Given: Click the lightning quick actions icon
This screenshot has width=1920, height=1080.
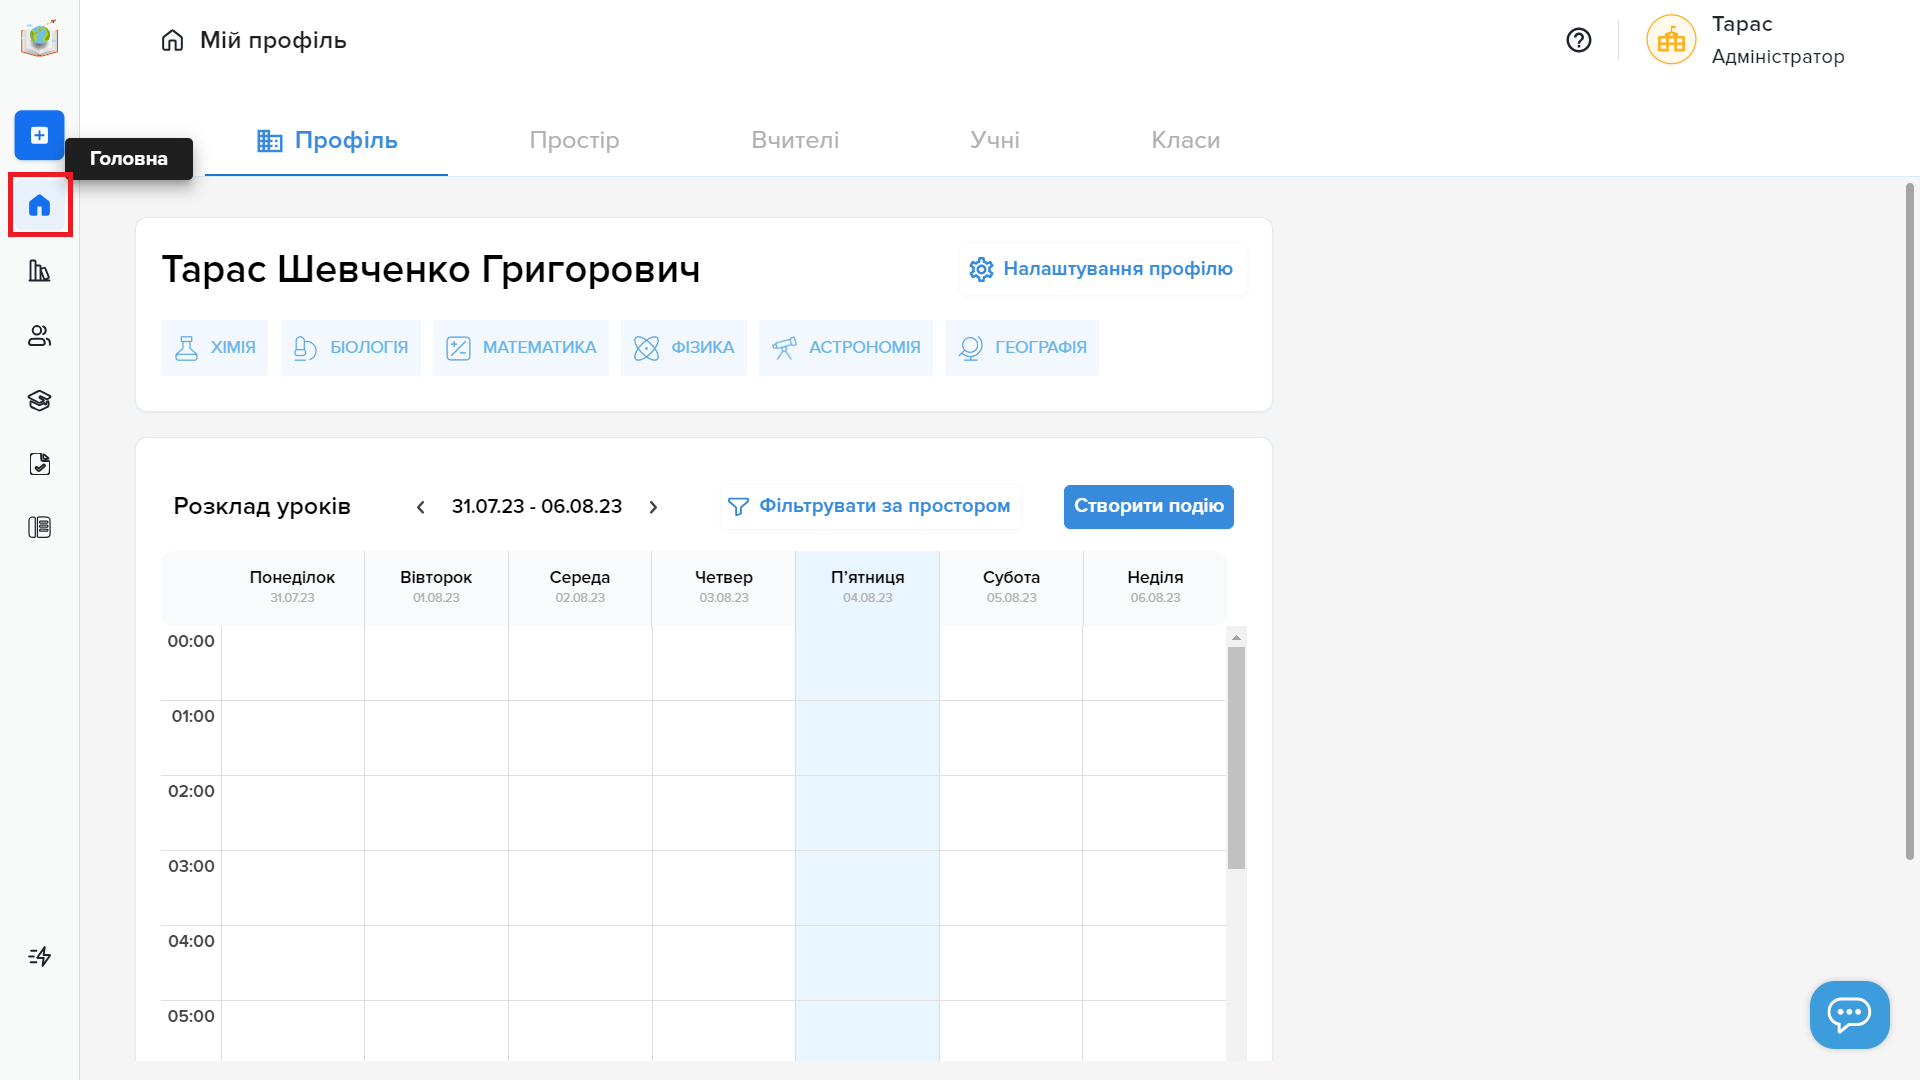Looking at the screenshot, I should (x=39, y=957).
